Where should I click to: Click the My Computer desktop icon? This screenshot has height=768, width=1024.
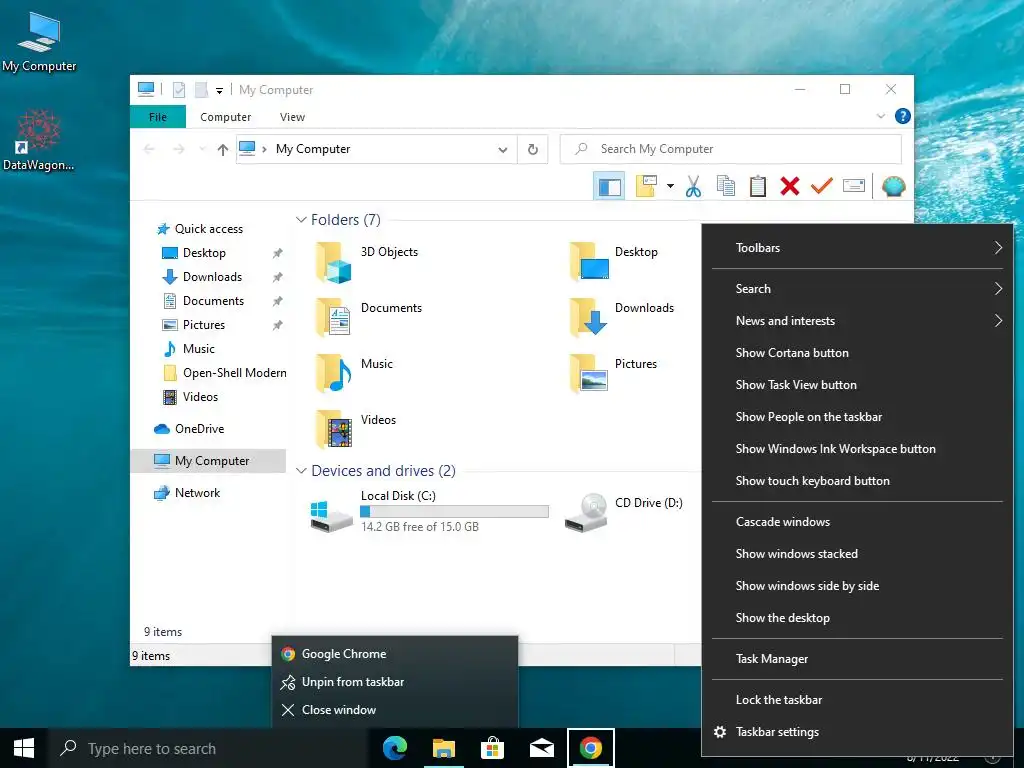pyautogui.click(x=39, y=42)
